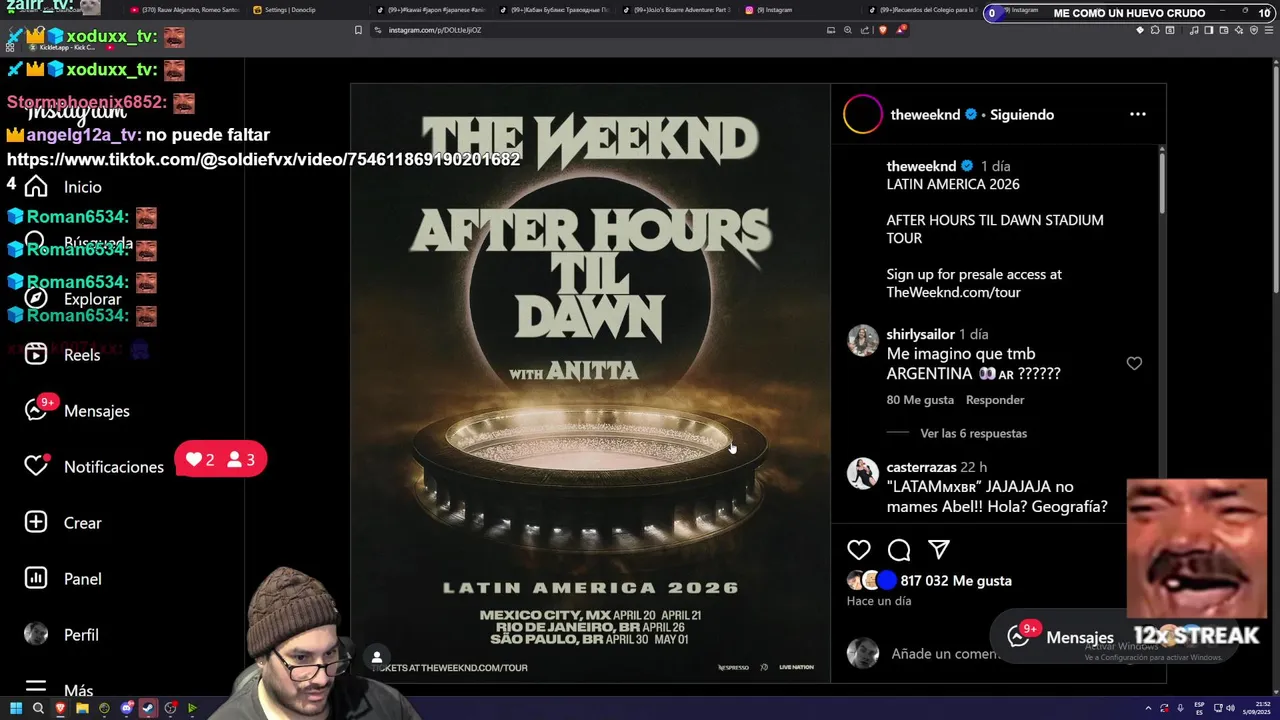Open Explorar compass icon

coord(36,299)
